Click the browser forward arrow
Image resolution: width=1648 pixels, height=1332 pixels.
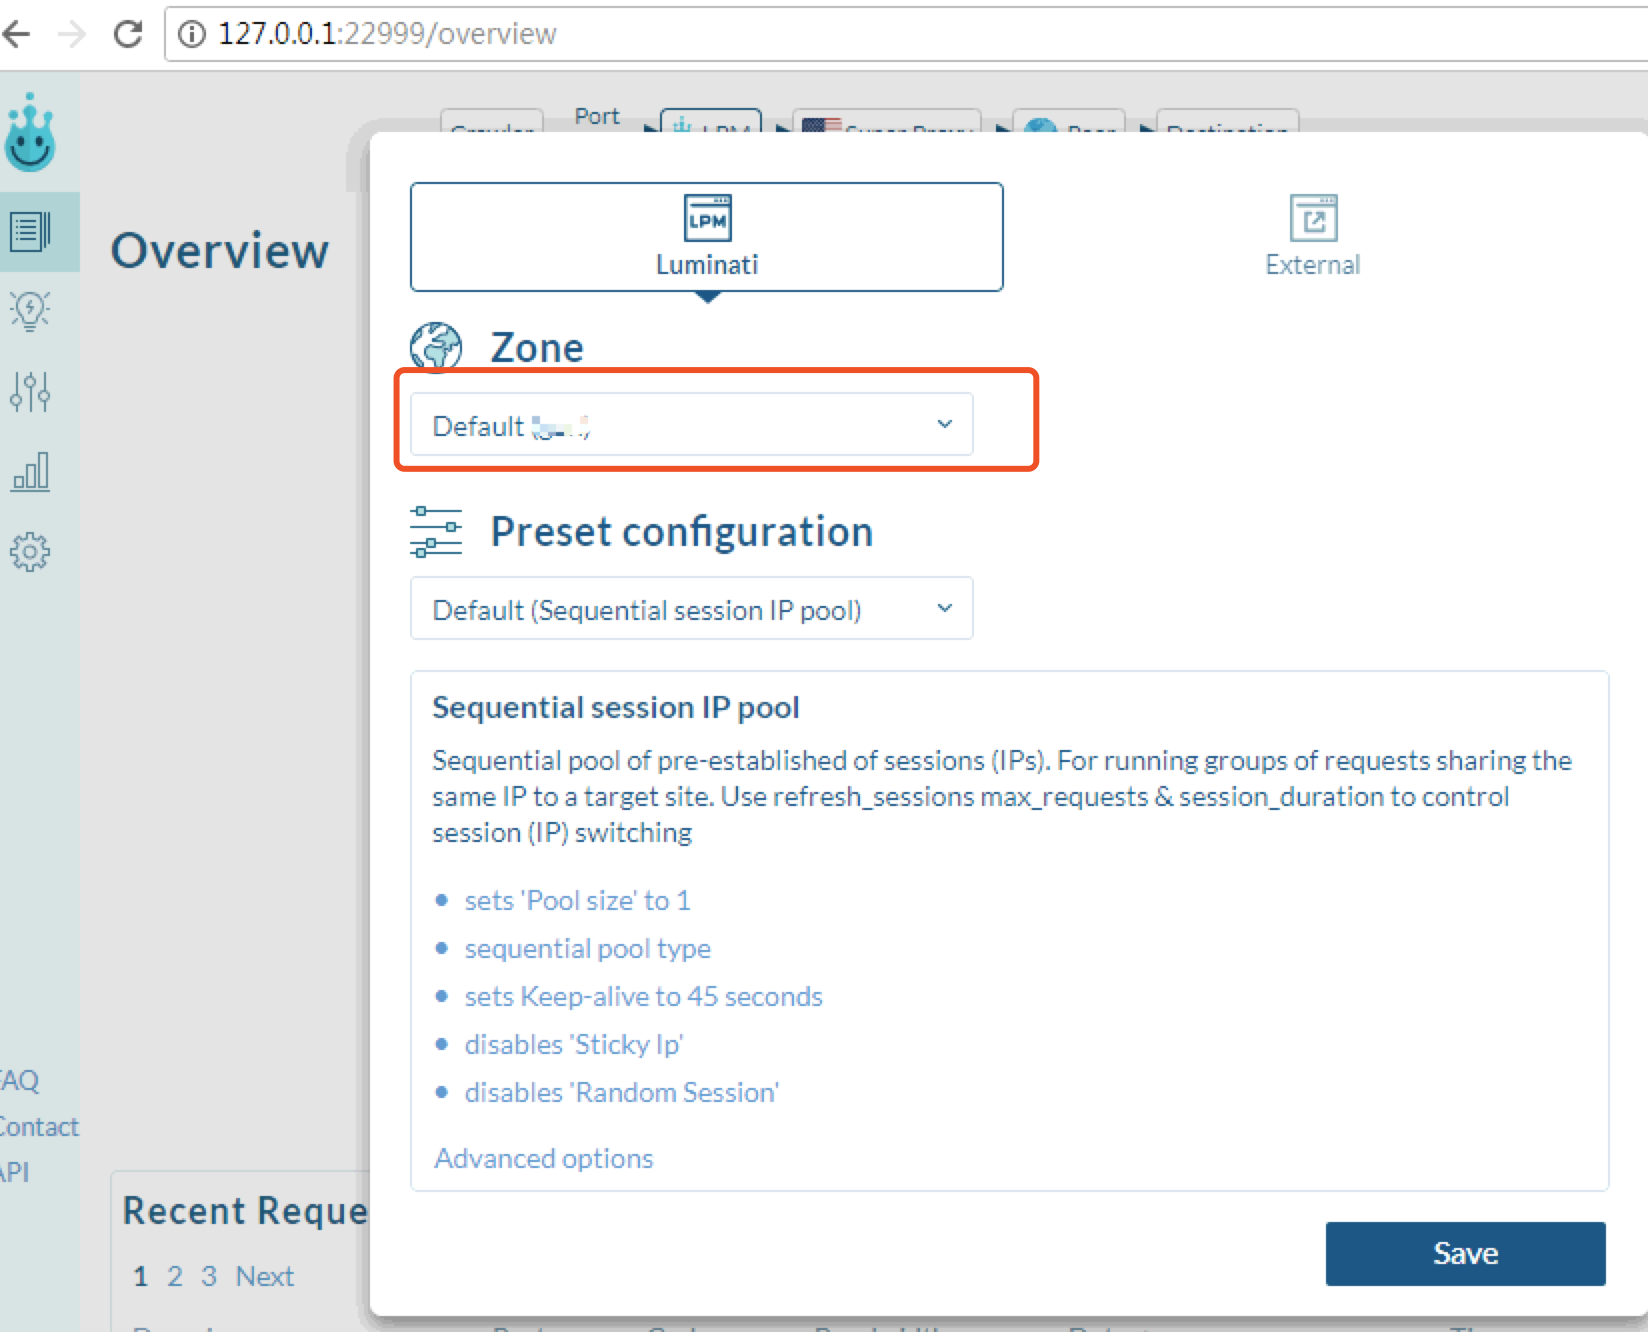coord(72,34)
